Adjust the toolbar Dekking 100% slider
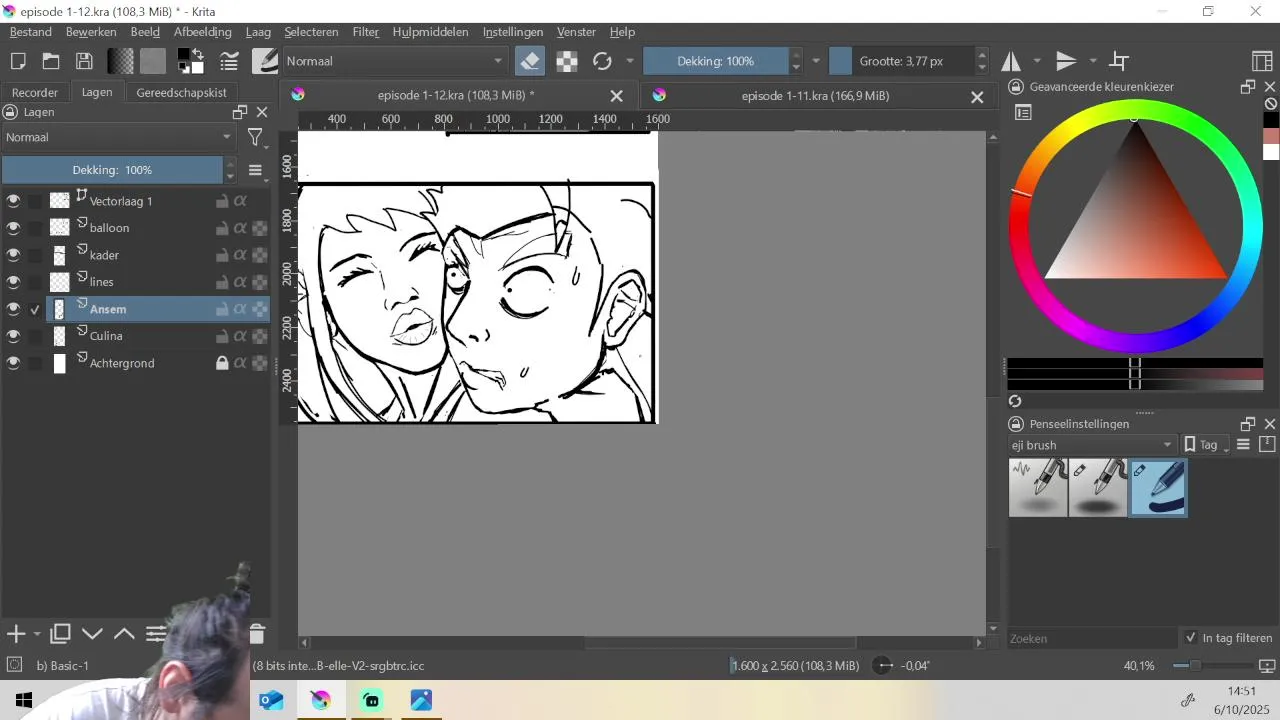Viewport: 1280px width, 720px height. 715,61
